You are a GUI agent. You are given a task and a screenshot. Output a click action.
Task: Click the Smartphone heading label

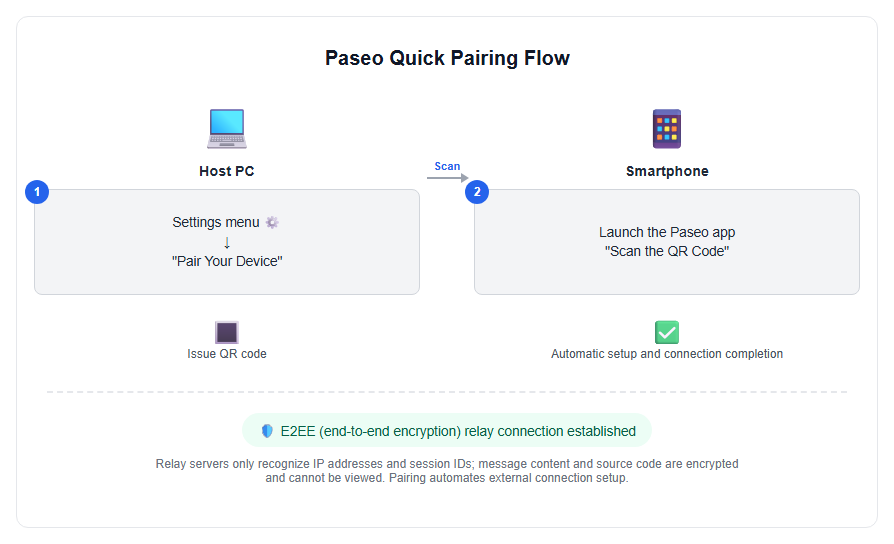pyautogui.click(x=667, y=171)
